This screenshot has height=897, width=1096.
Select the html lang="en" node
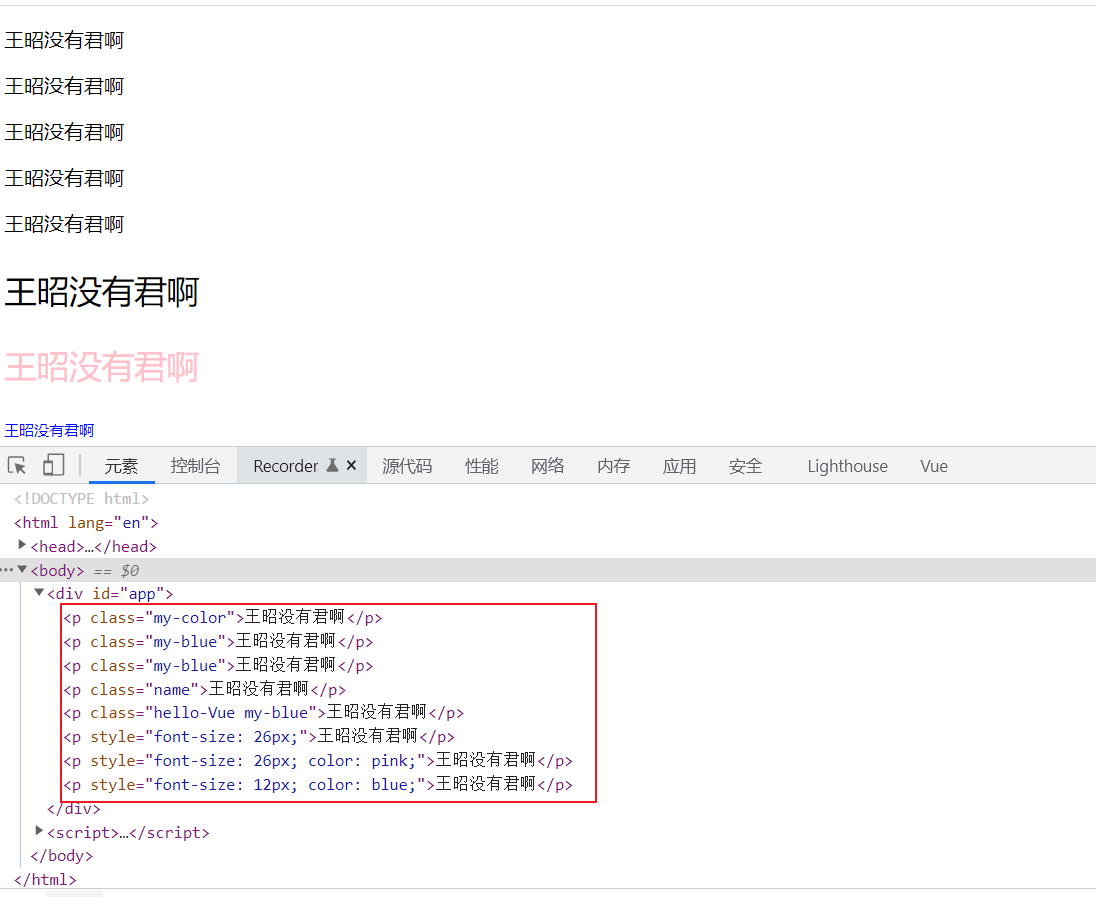coord(86,522)
